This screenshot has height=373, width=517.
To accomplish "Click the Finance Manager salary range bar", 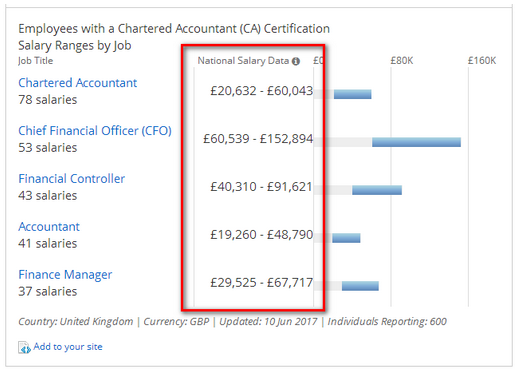I will 360,286.
